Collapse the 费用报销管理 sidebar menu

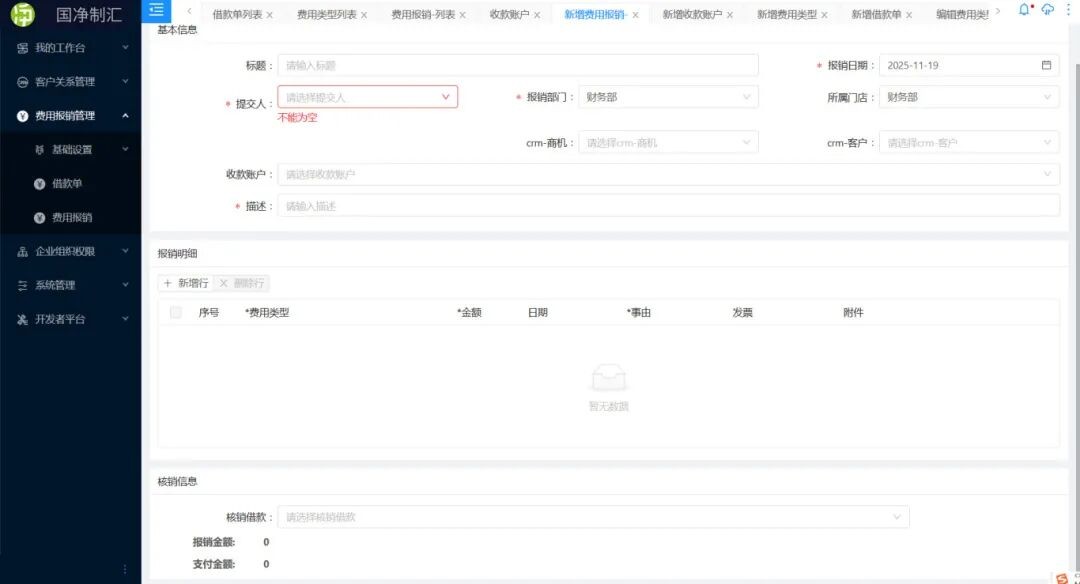(68, 116)
